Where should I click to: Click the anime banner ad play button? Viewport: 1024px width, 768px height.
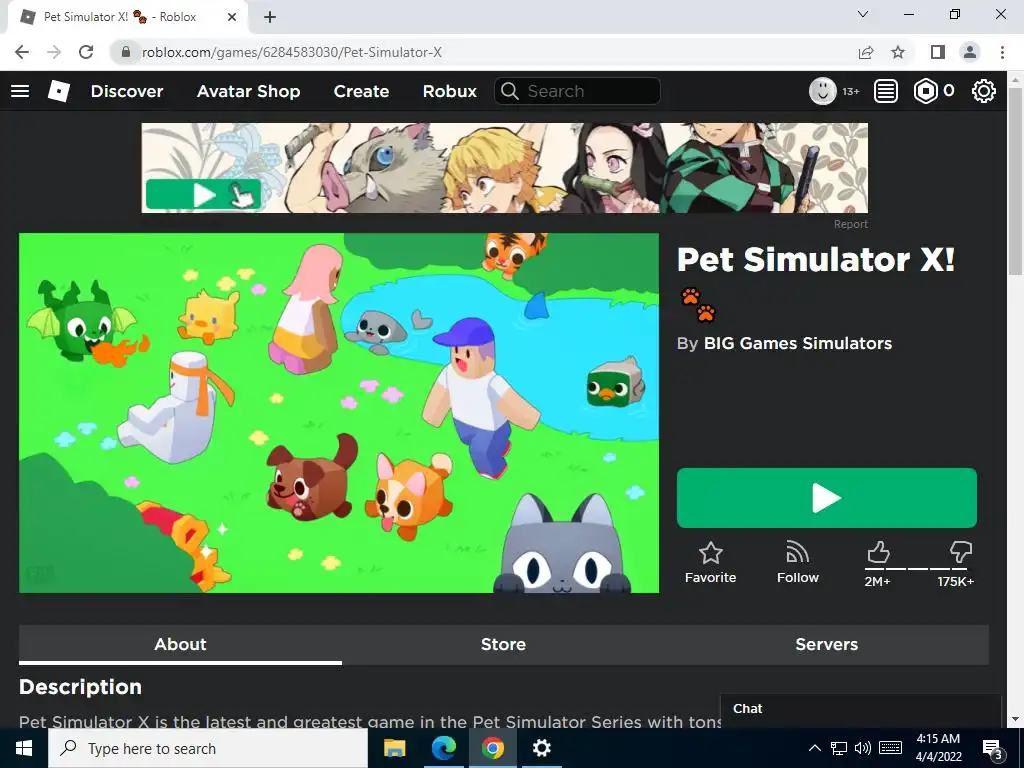203,195
